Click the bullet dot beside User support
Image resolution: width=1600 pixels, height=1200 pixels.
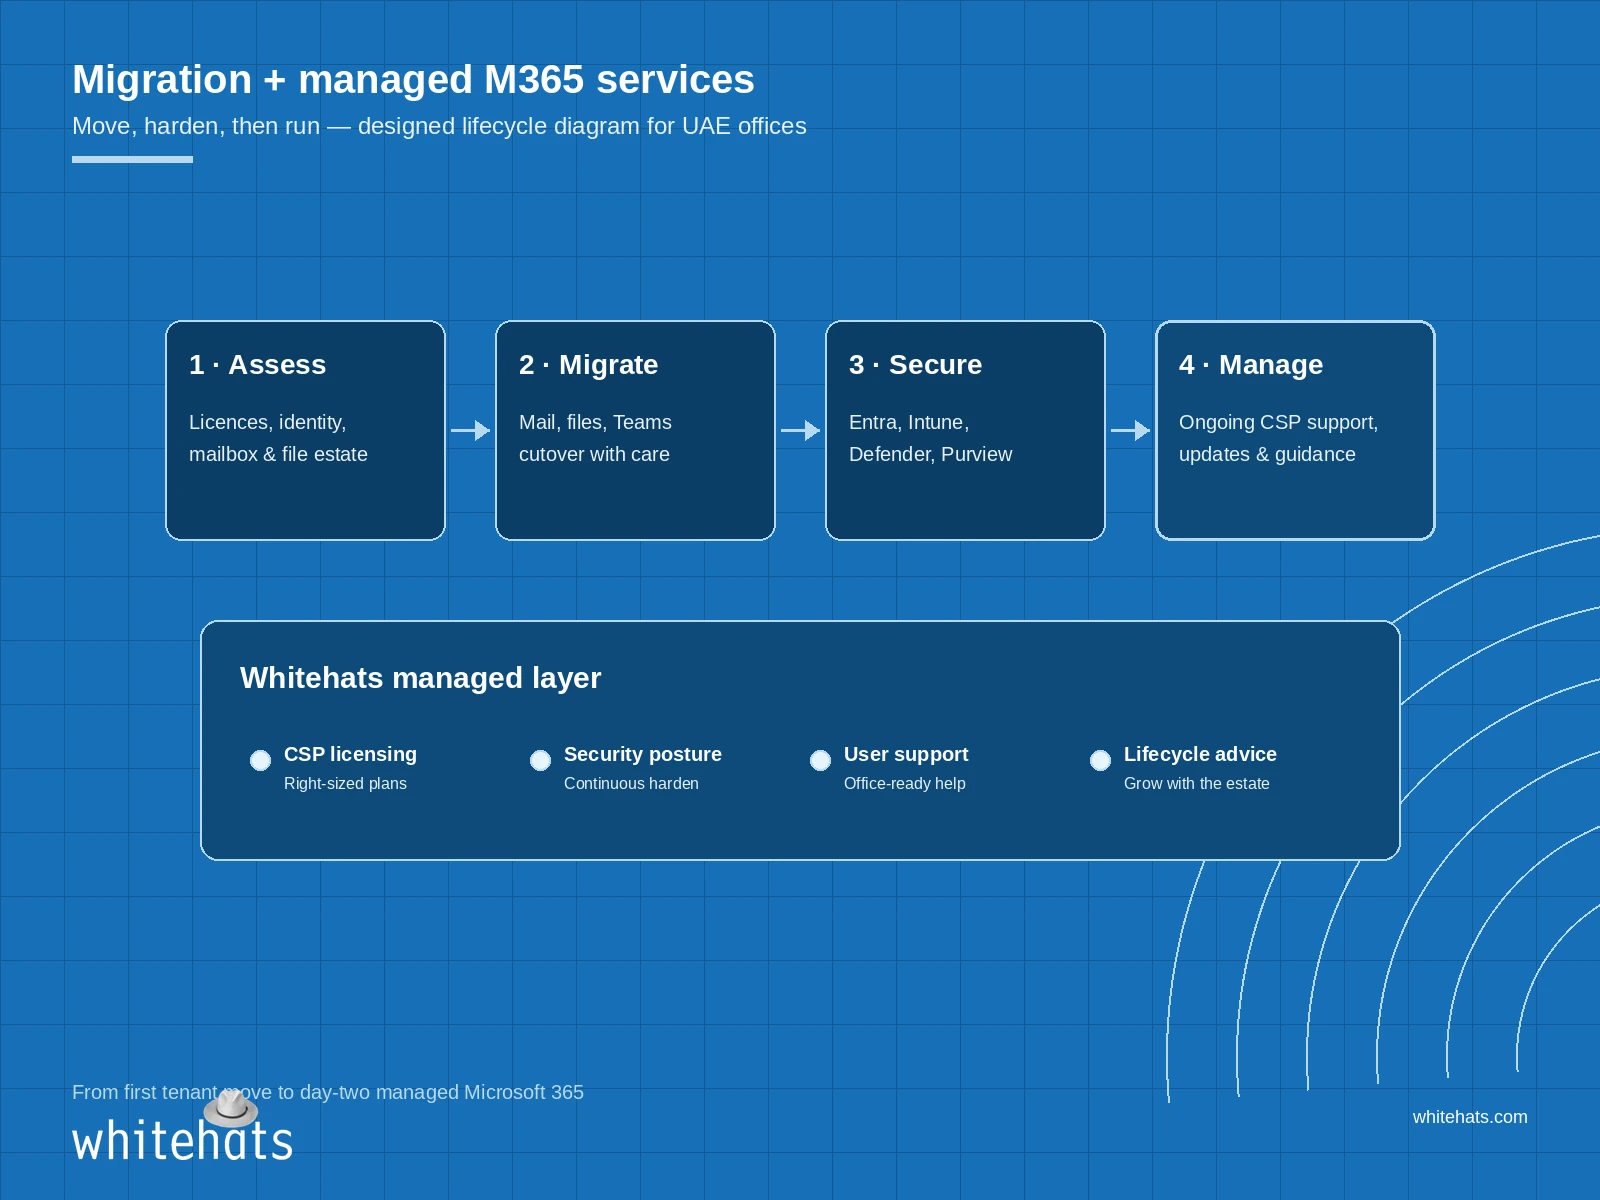[820, 760]
